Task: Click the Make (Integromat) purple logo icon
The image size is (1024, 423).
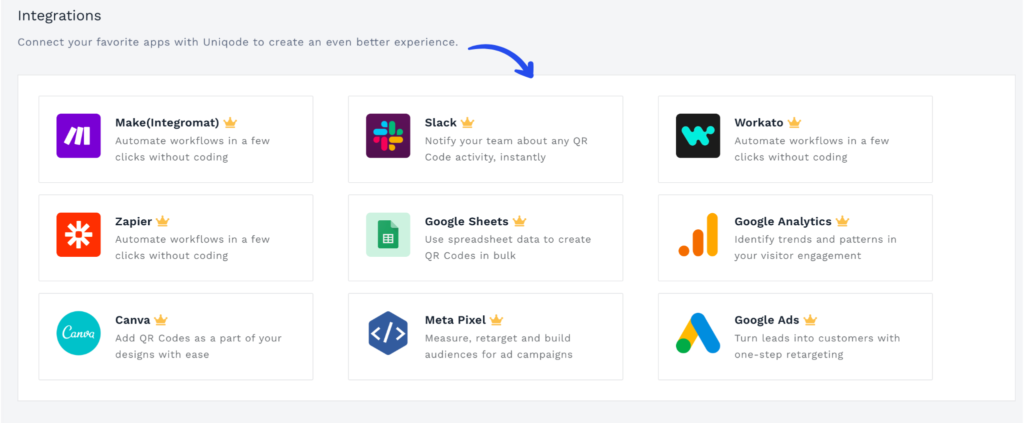Action: coord(78,136)
